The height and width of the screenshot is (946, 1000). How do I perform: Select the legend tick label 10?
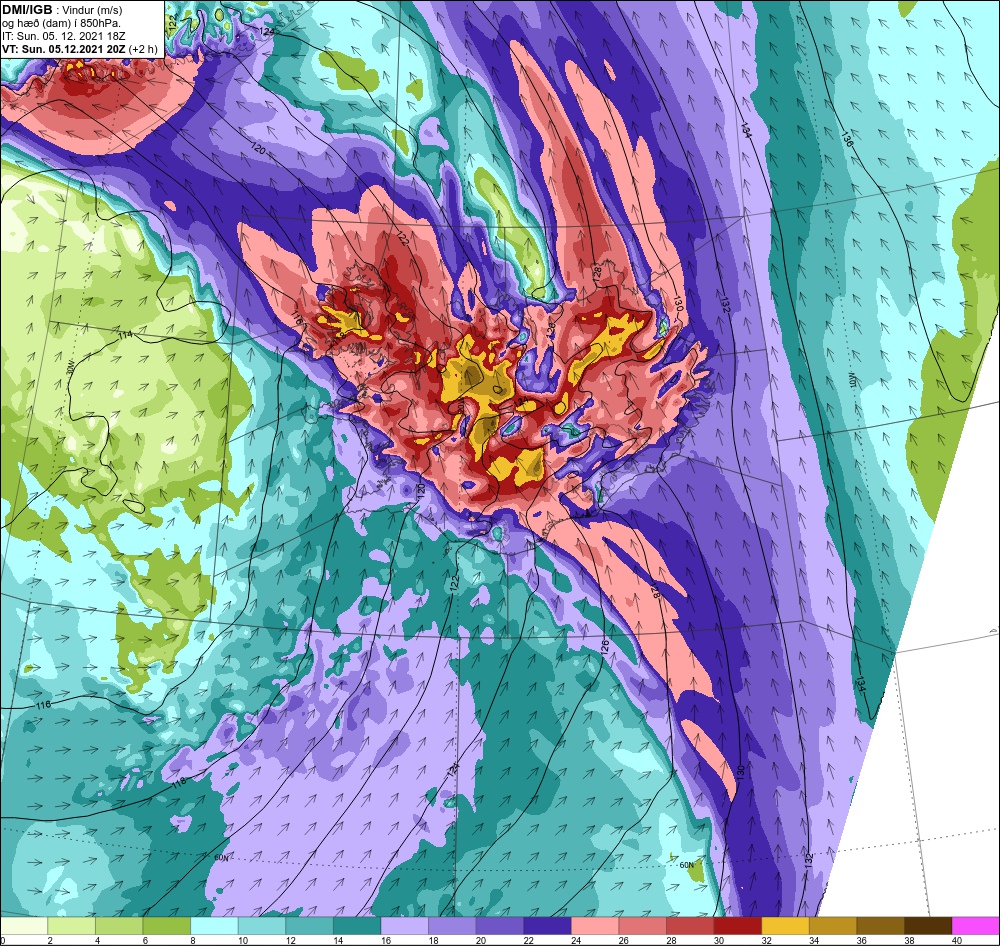point(243,940)
